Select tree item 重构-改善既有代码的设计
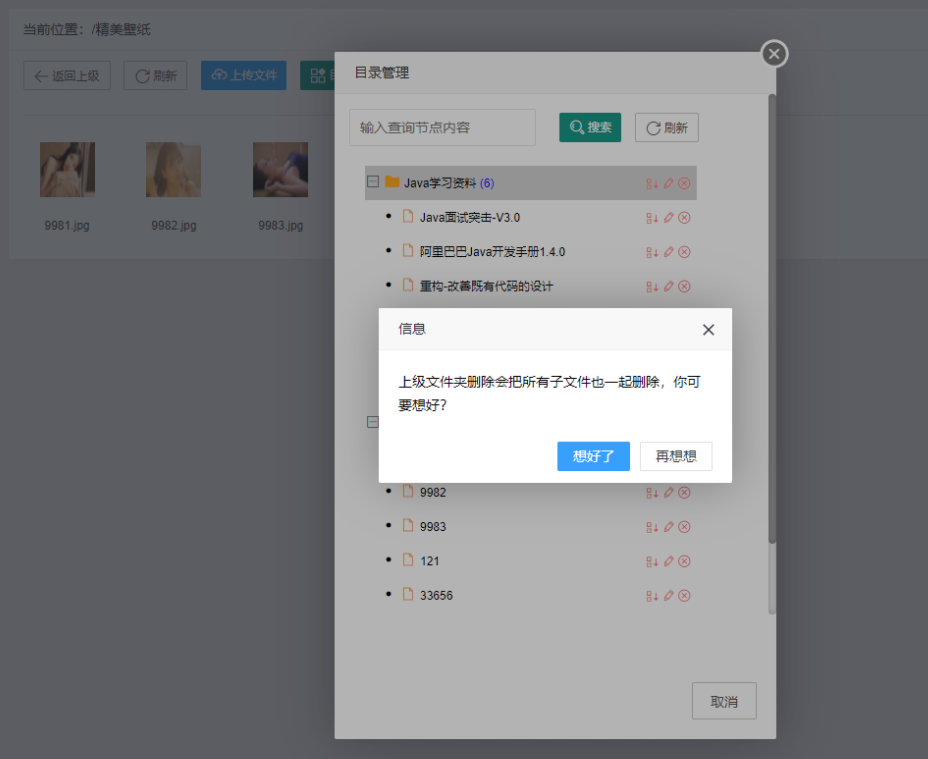The height and width of the screenshot is (759, 928). pos(486,287)
